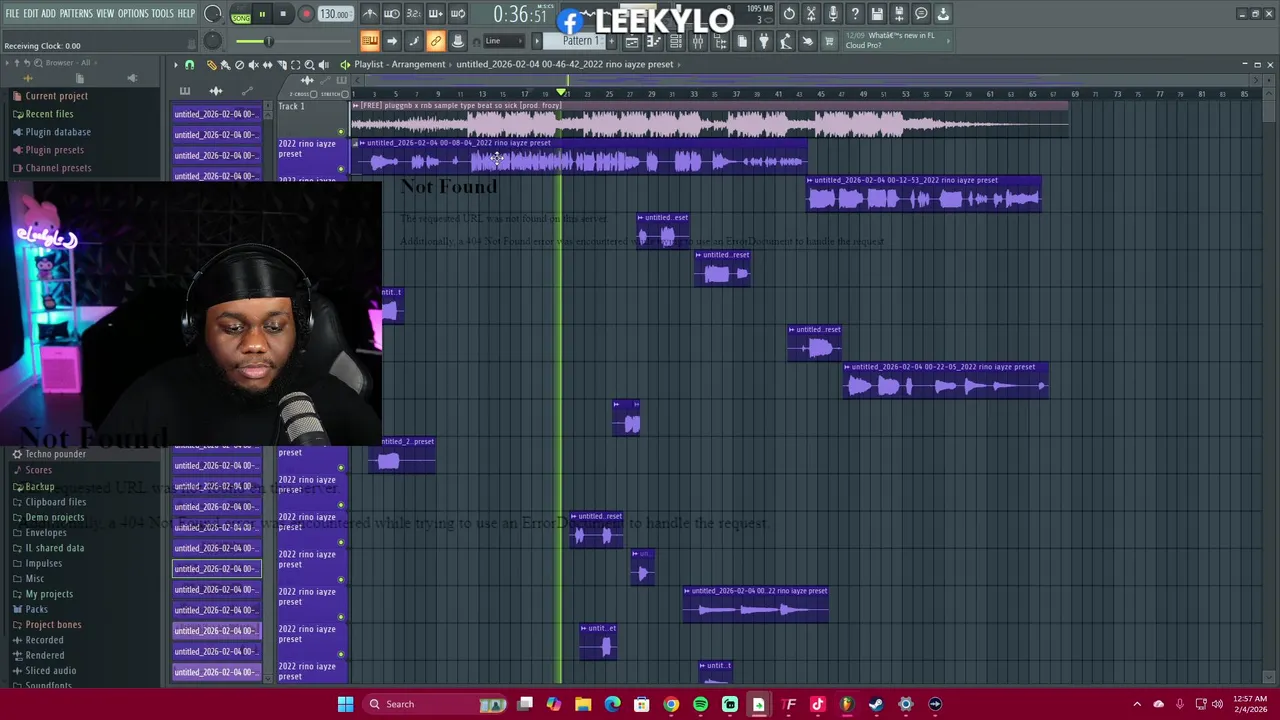Select the playlist paint brush tool
This screenshot has width=1280, height=720.
pos(225,64)
